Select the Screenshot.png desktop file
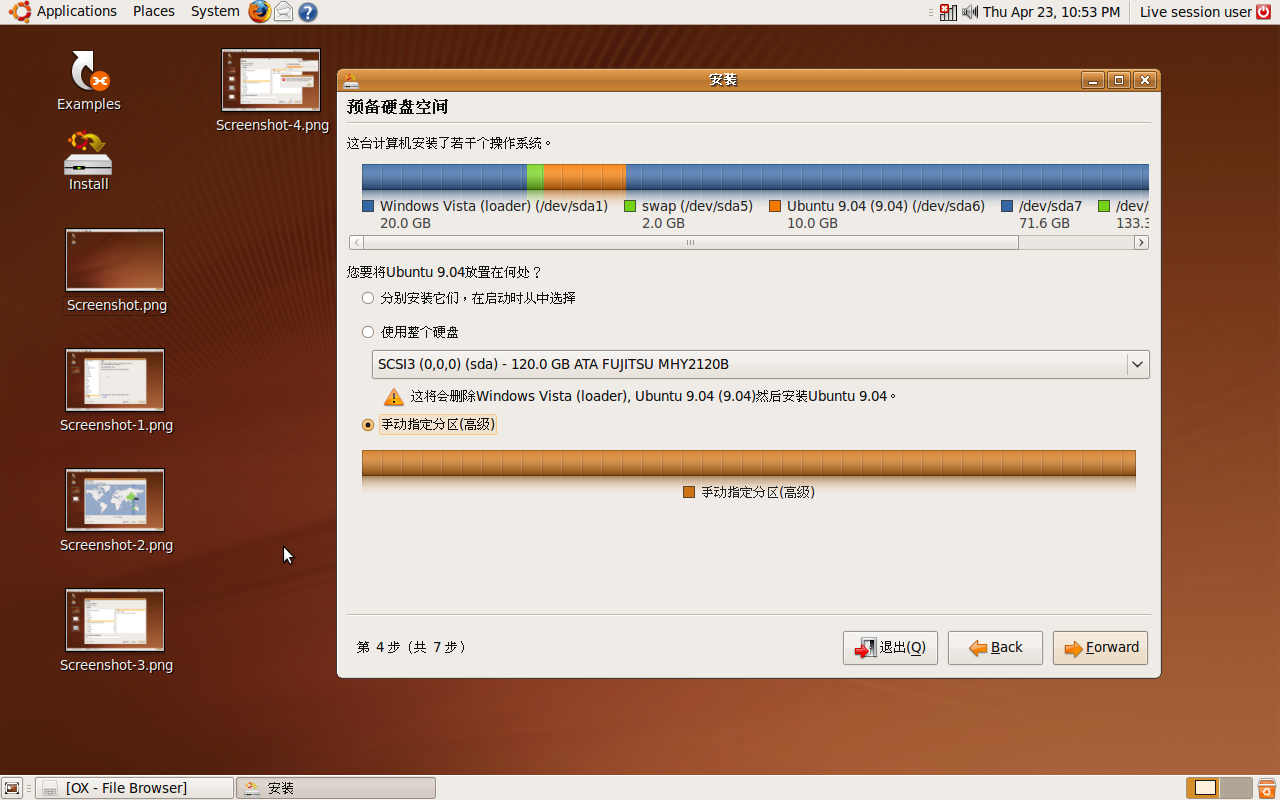This screenshot has height=800, width=1280. point(116,271)
